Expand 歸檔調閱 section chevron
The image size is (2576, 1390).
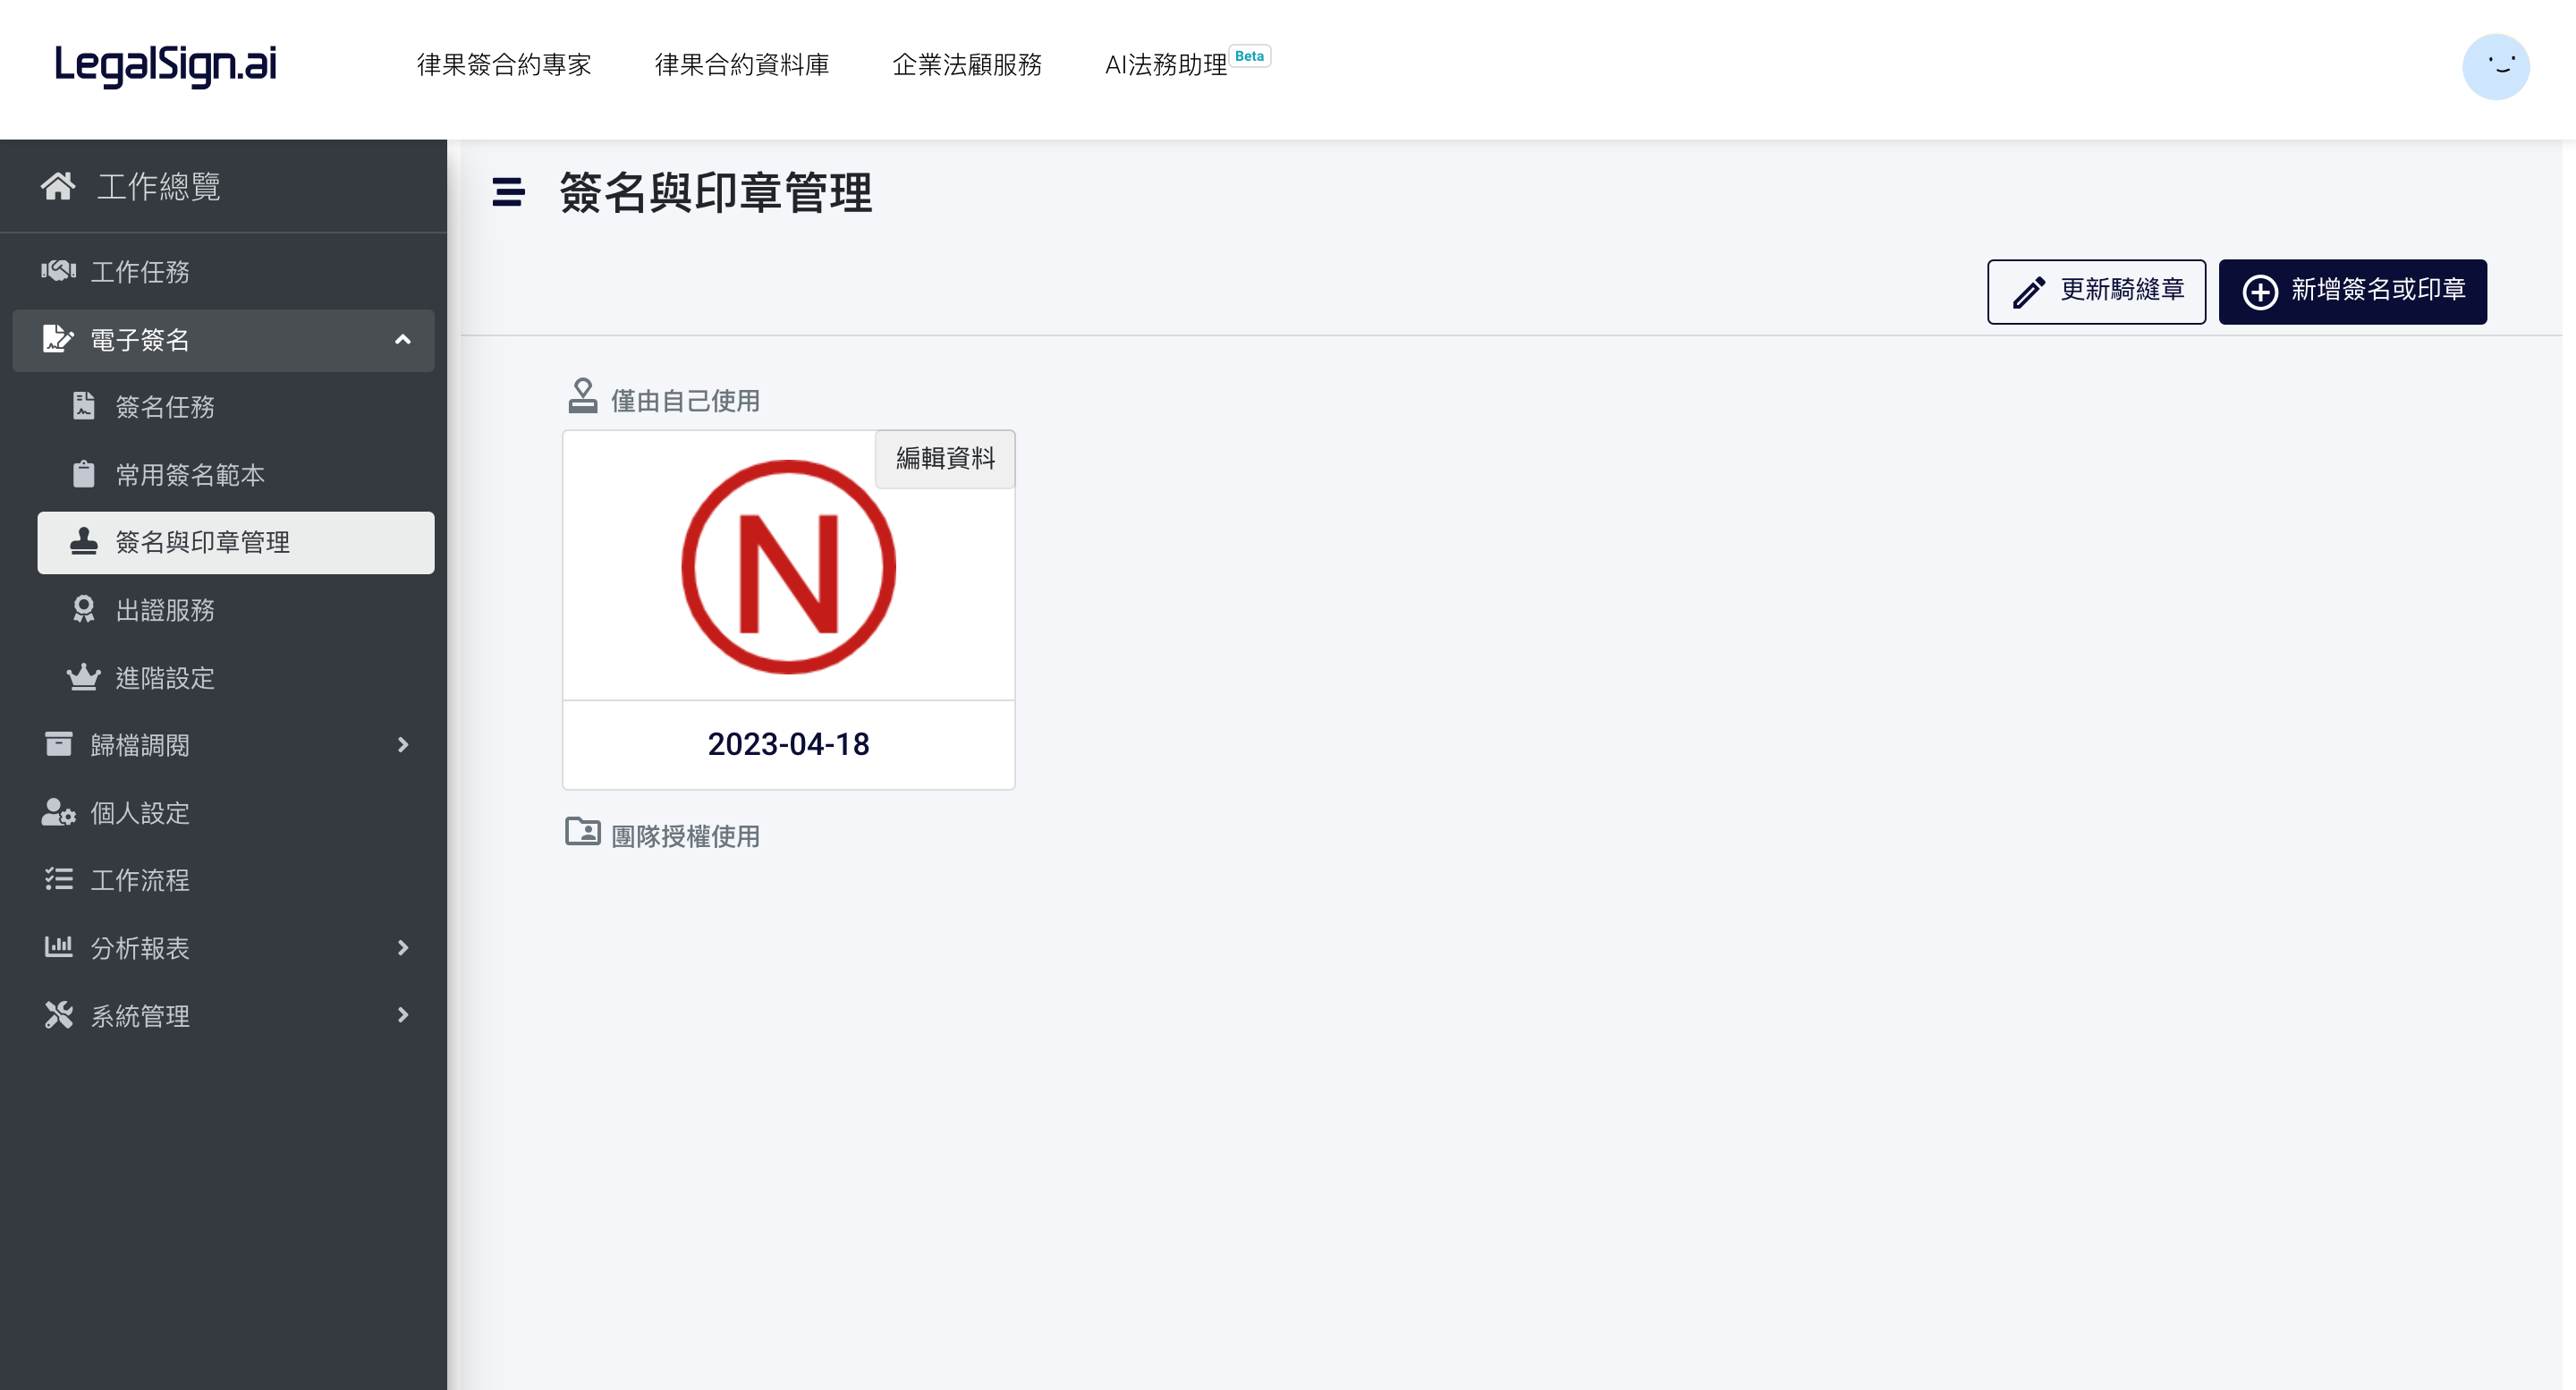pos(403,745)
